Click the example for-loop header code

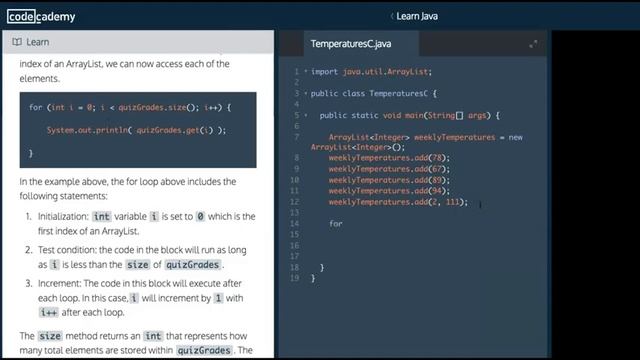[130, 107]
